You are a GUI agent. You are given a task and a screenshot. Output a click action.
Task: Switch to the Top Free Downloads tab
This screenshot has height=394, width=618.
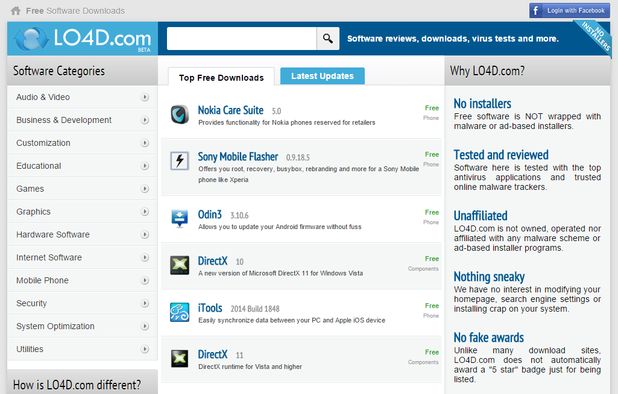221,78
